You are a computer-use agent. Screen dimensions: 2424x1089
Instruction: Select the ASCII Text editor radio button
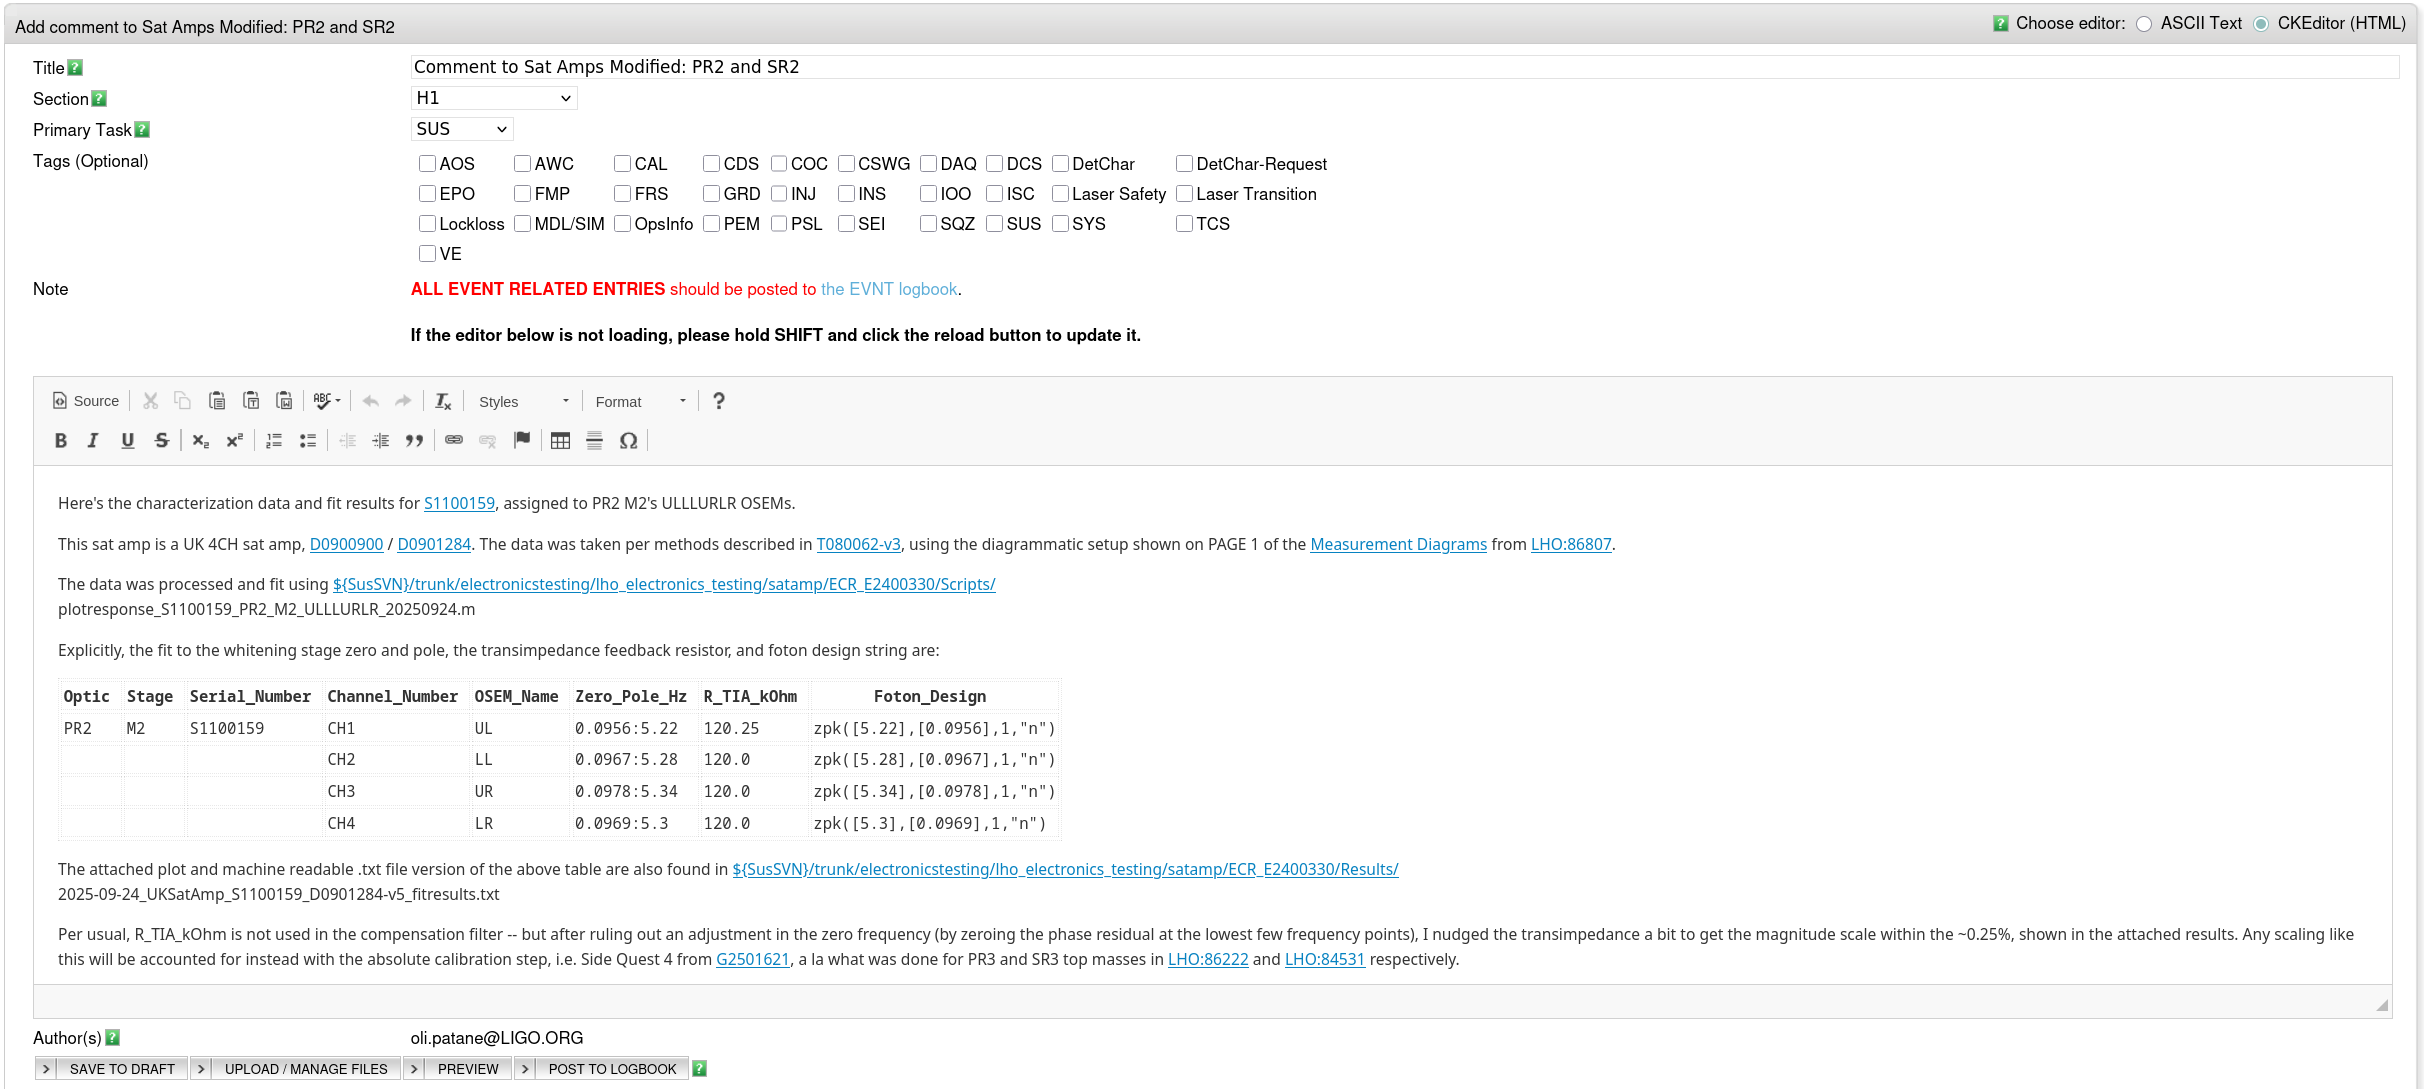[x=2144, y=24]
